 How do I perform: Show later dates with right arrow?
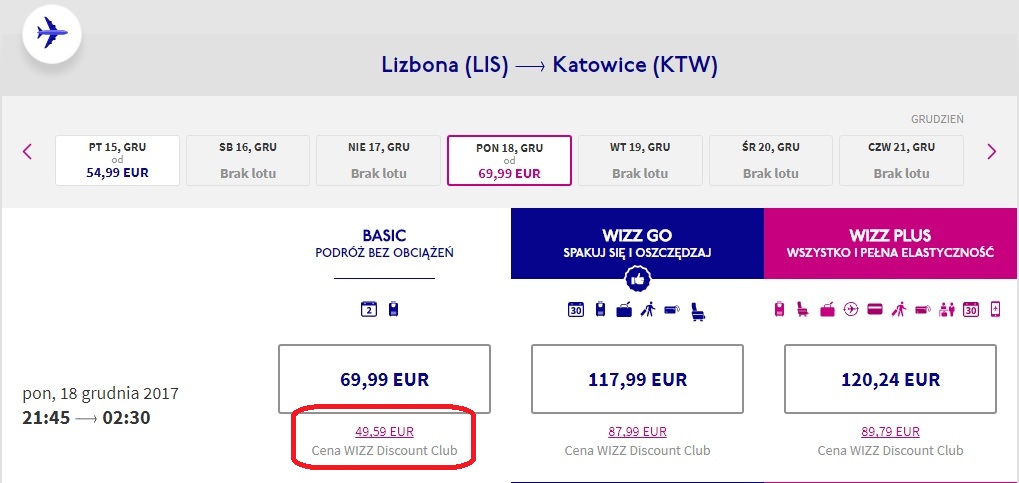point(992,151)
